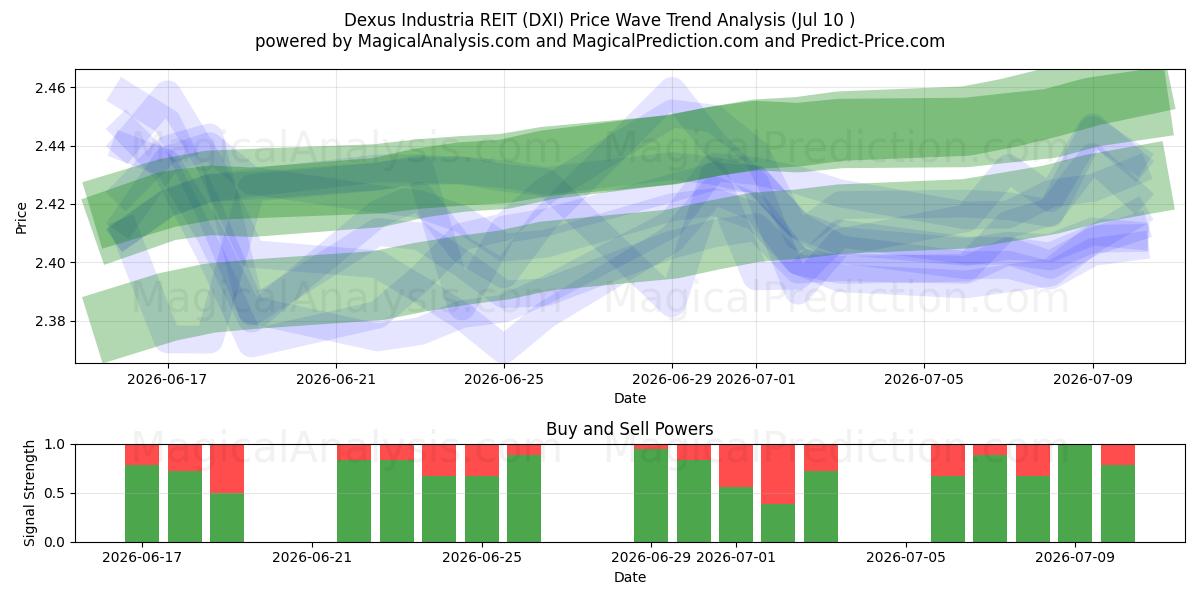Click the green buy bar for 2026-06-29

pos(651,496)
